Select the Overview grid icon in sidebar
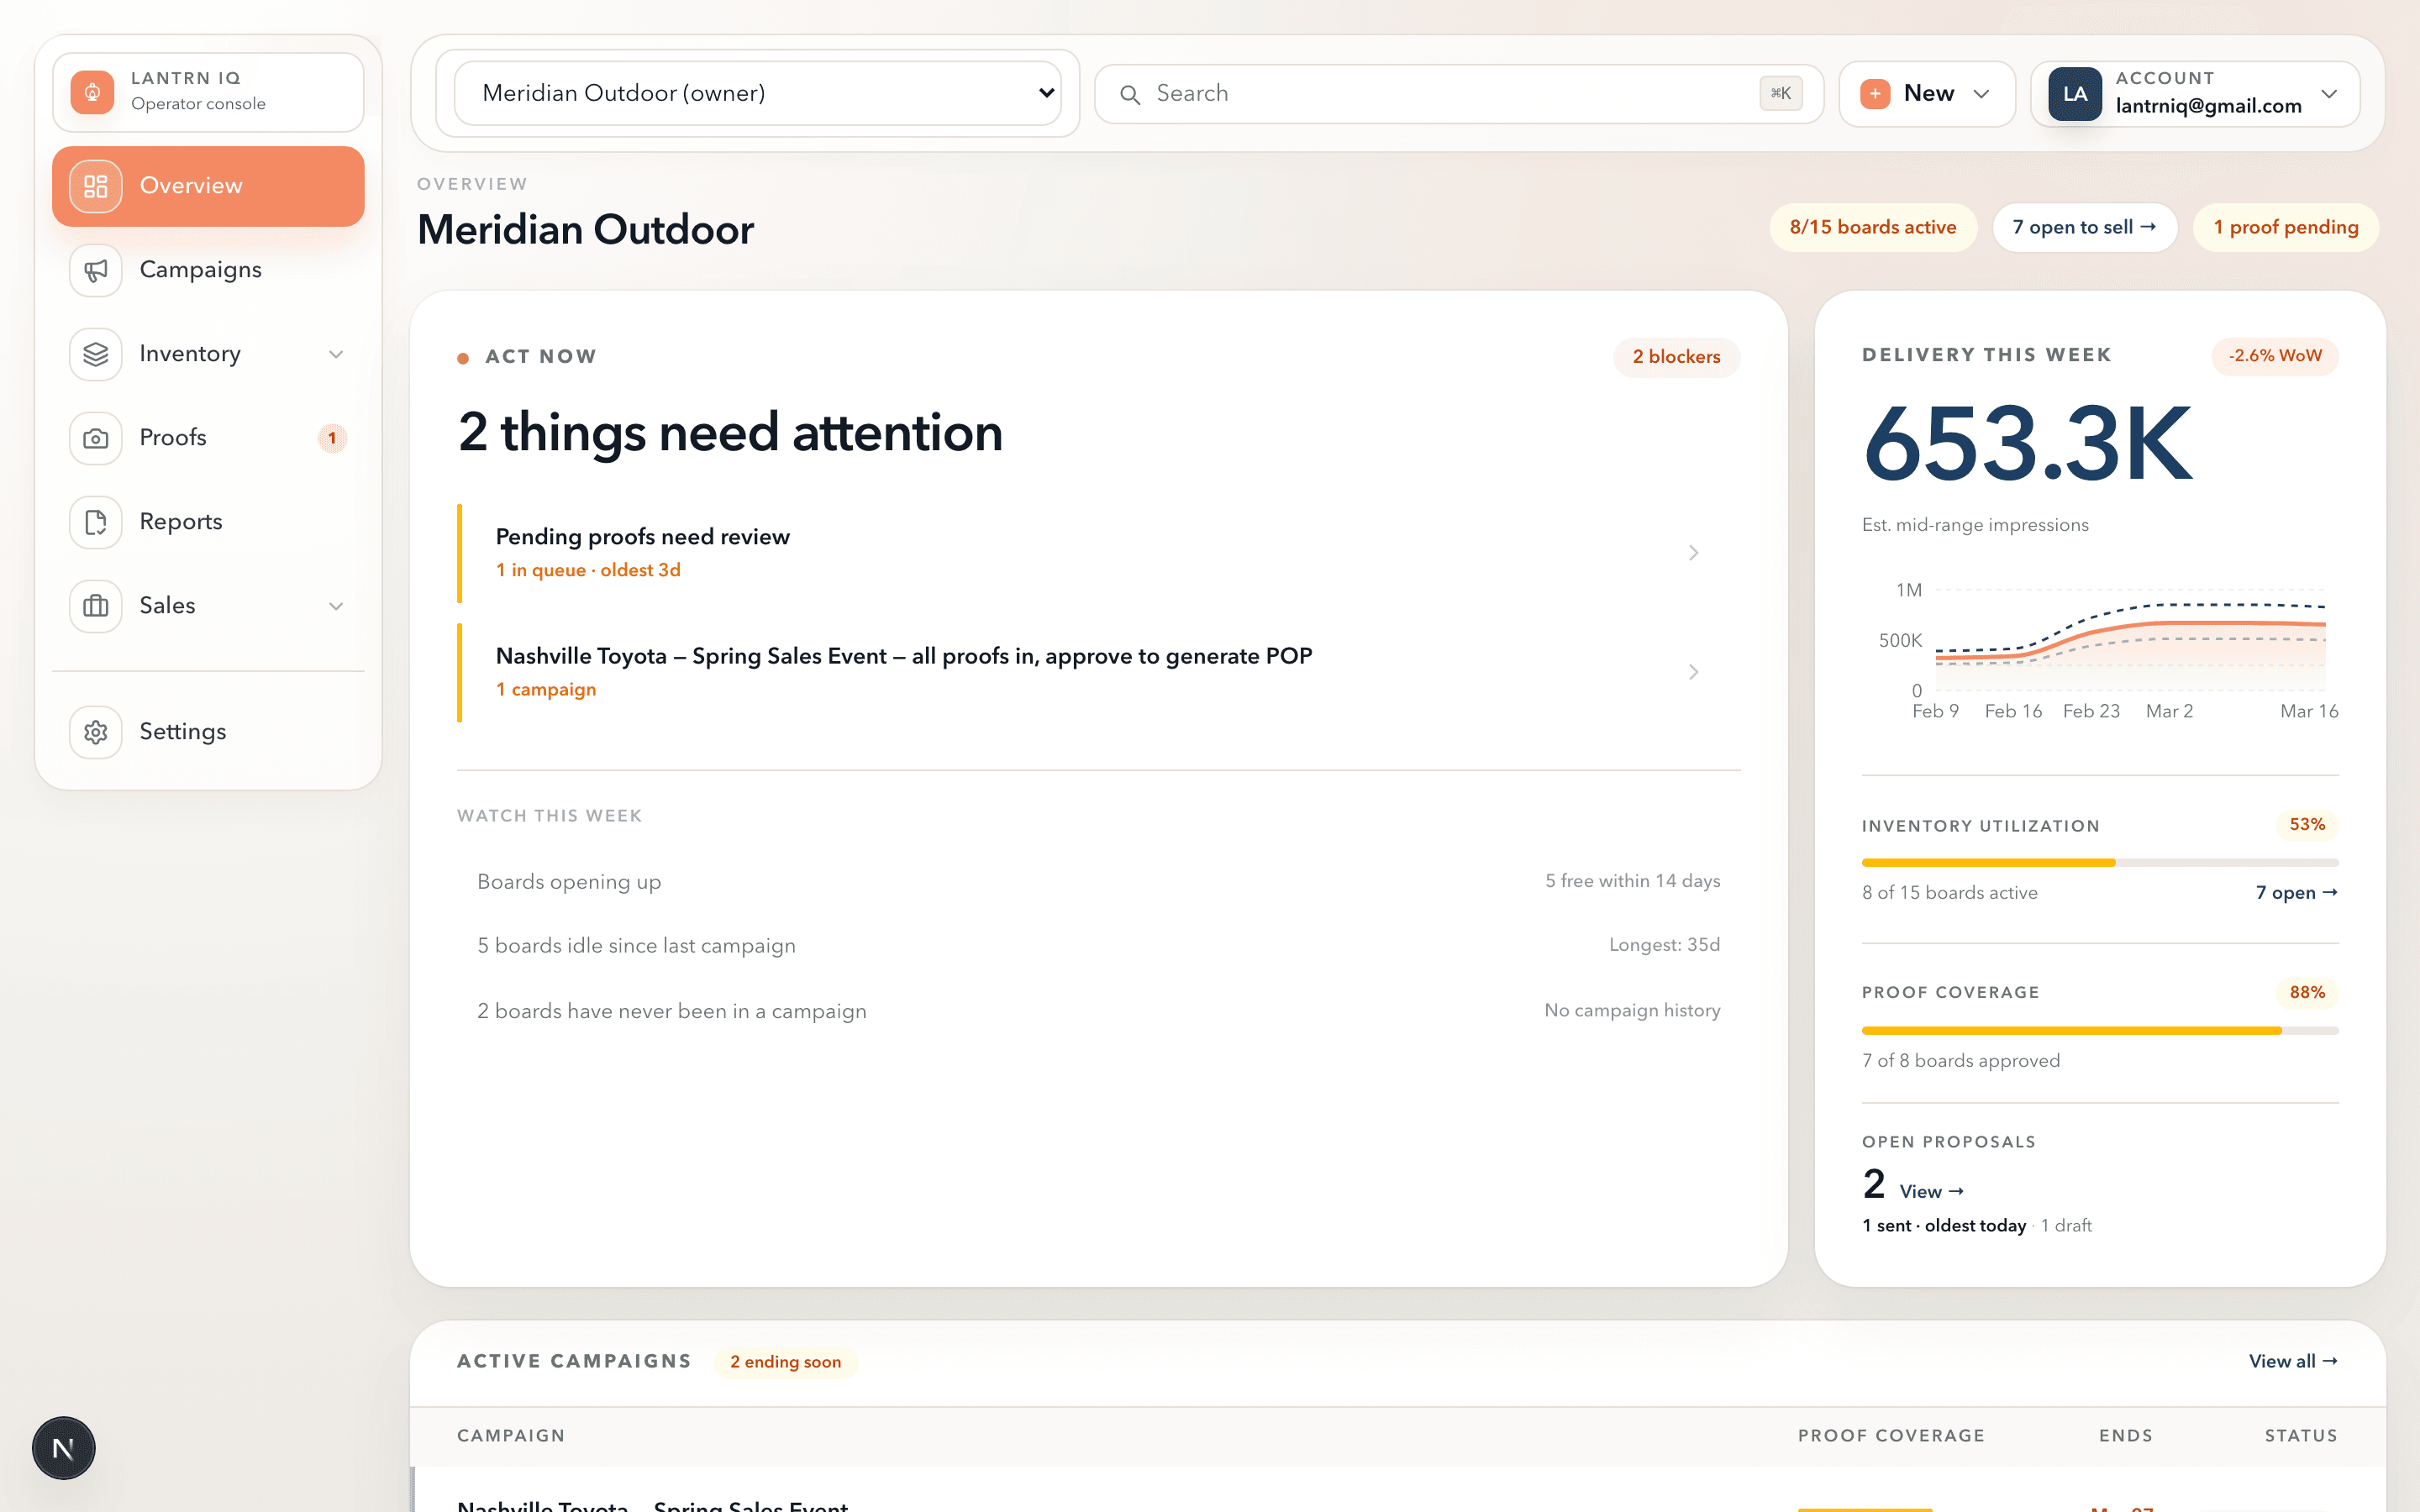The image size is (2420, 1512). coord(95,185)
